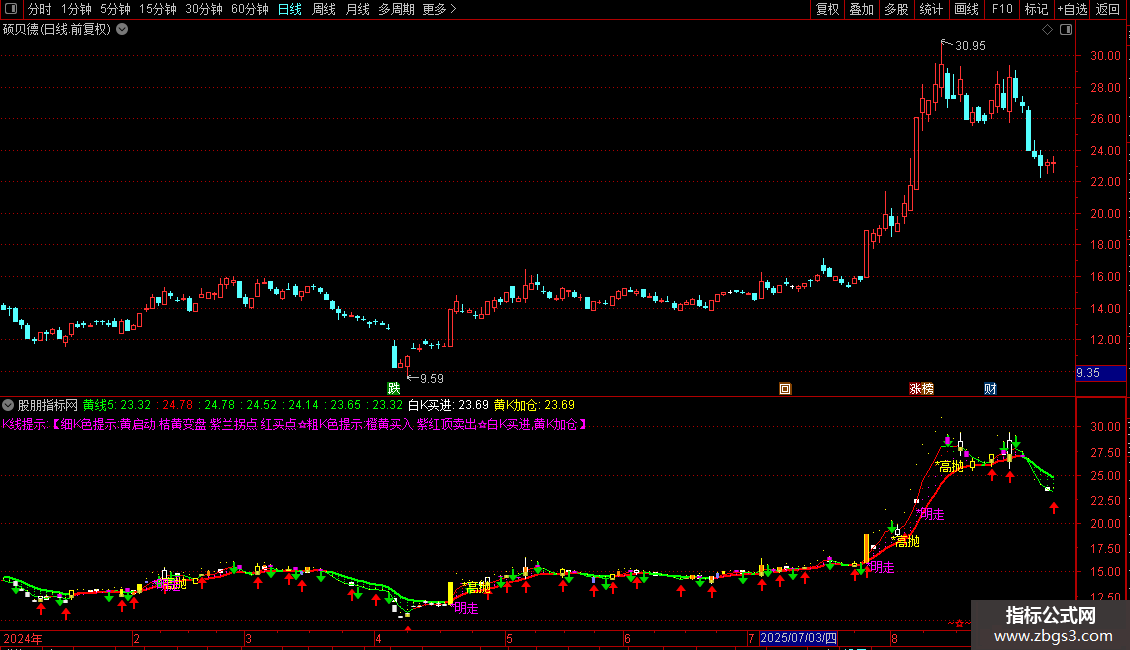Click the 2025/07/03/四 date label
The height and width of the screenshot is (650, 1130).
pos(798,638)
